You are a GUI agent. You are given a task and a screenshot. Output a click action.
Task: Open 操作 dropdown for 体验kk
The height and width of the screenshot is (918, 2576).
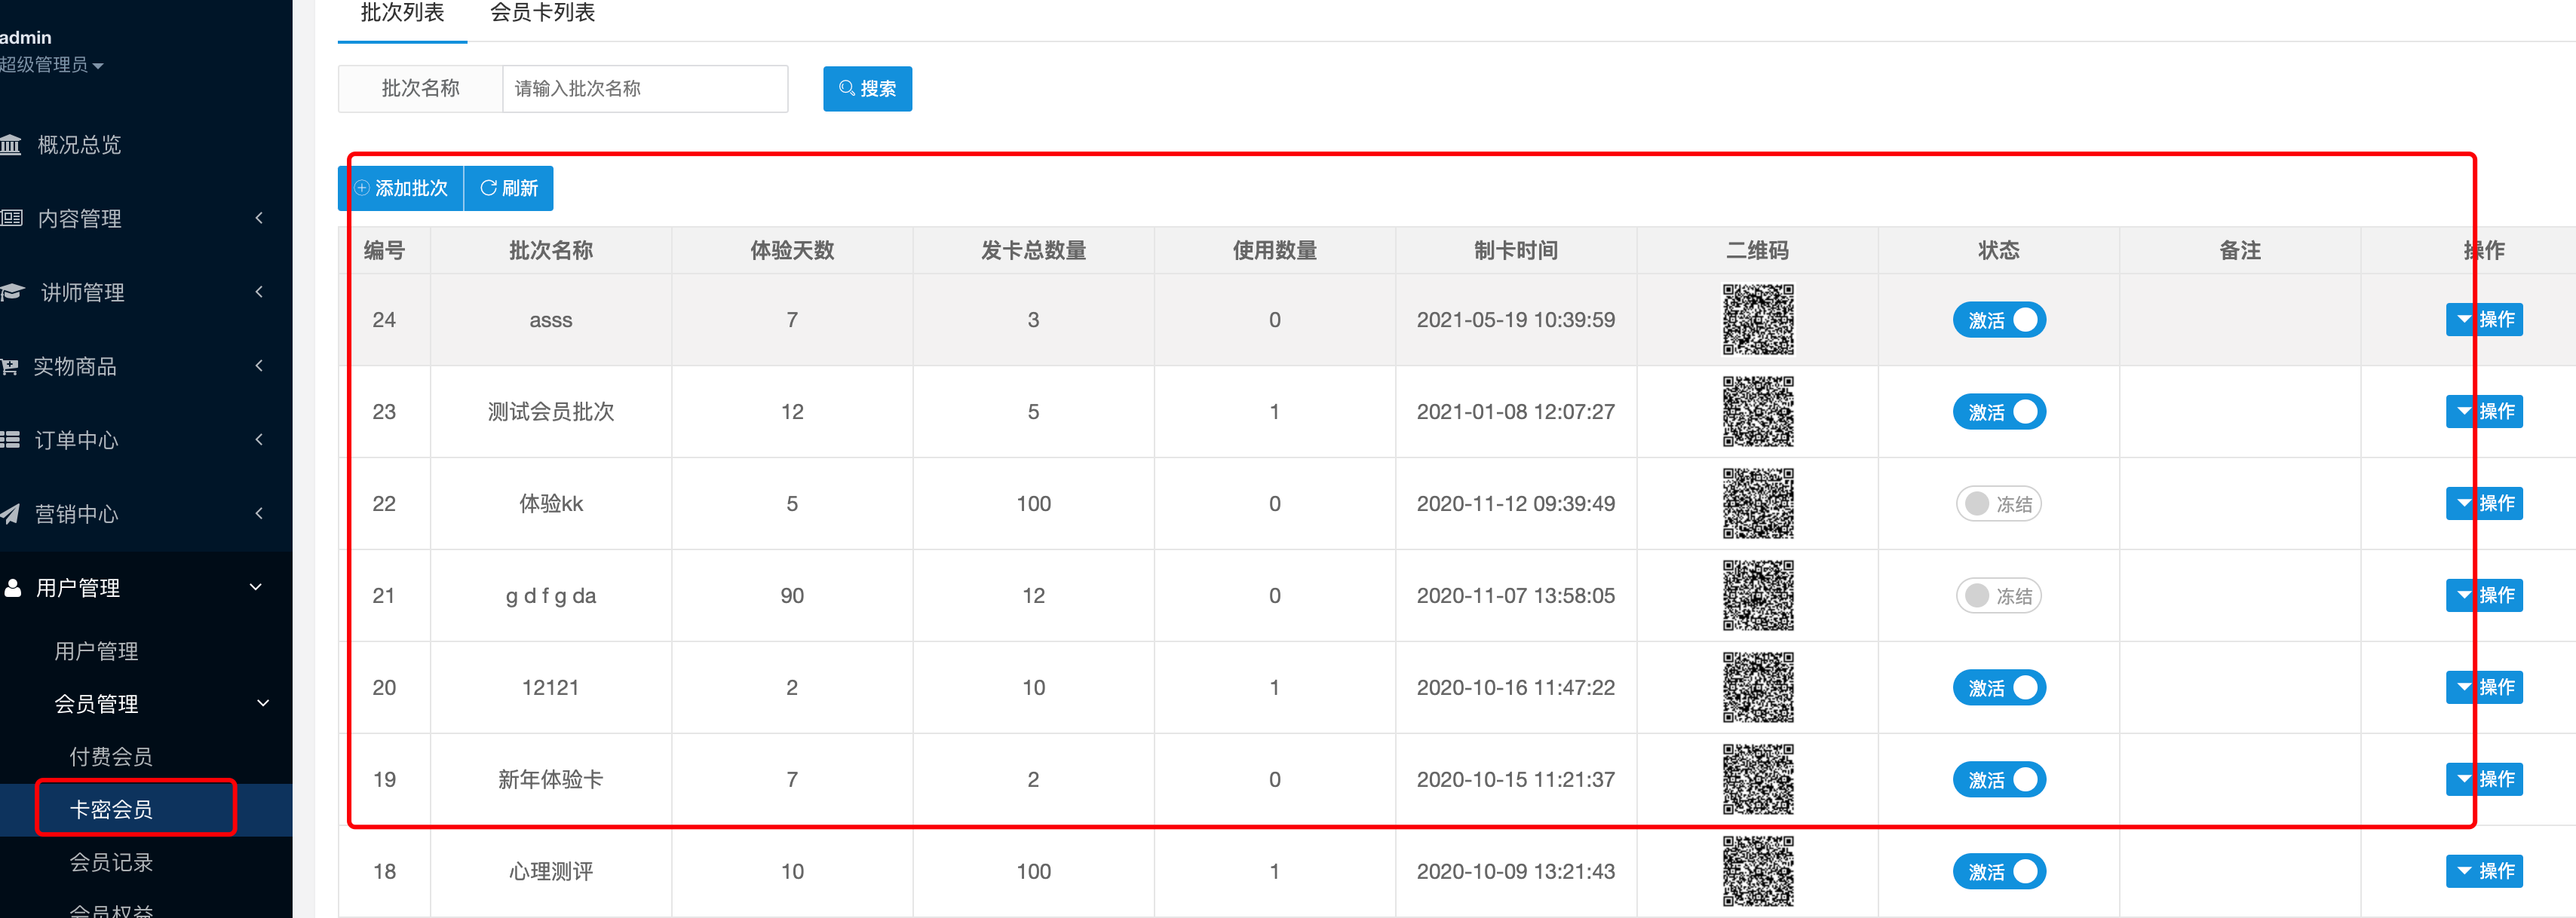[x=2484, y=504]
